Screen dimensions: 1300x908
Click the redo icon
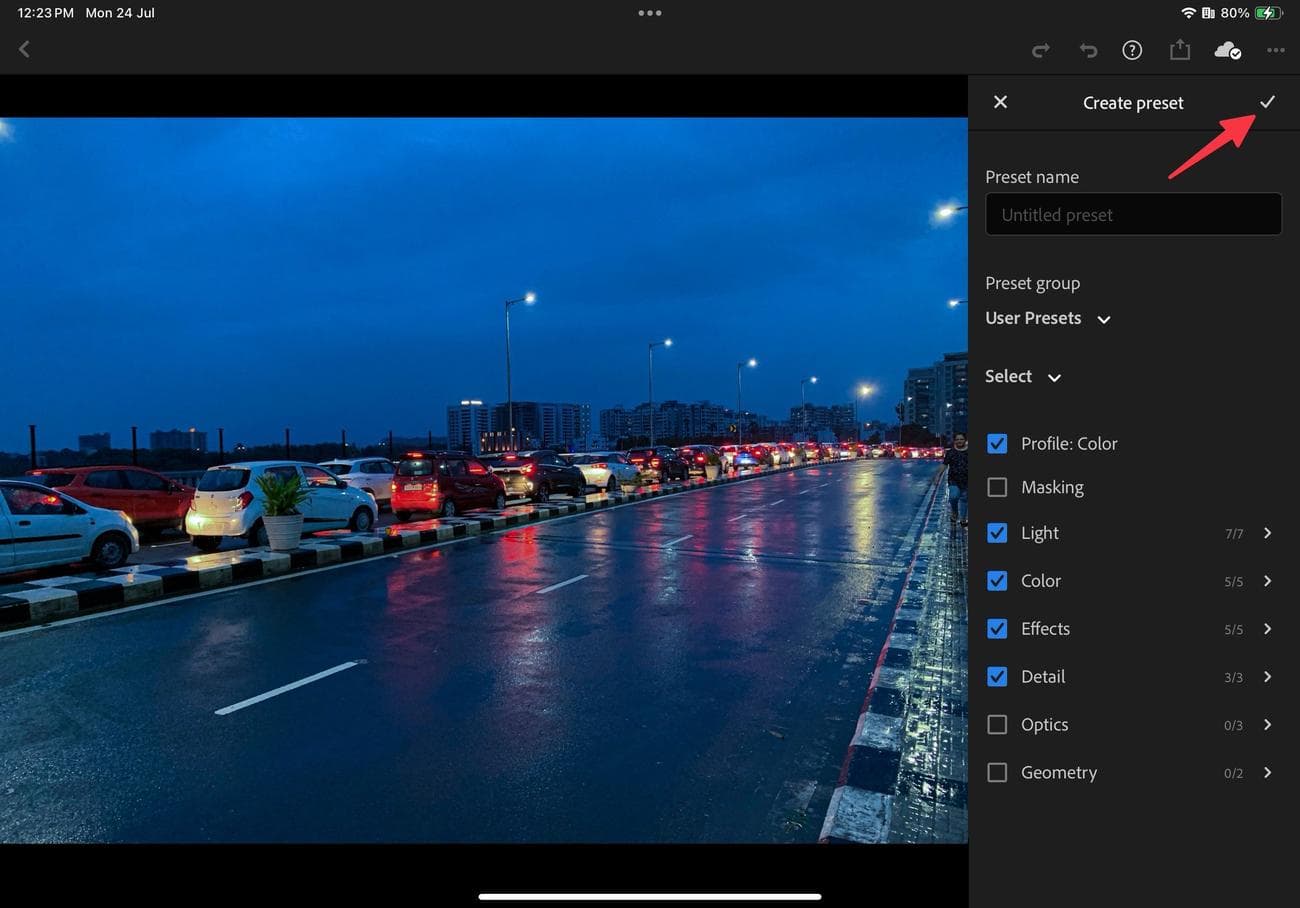(1040, 49)
